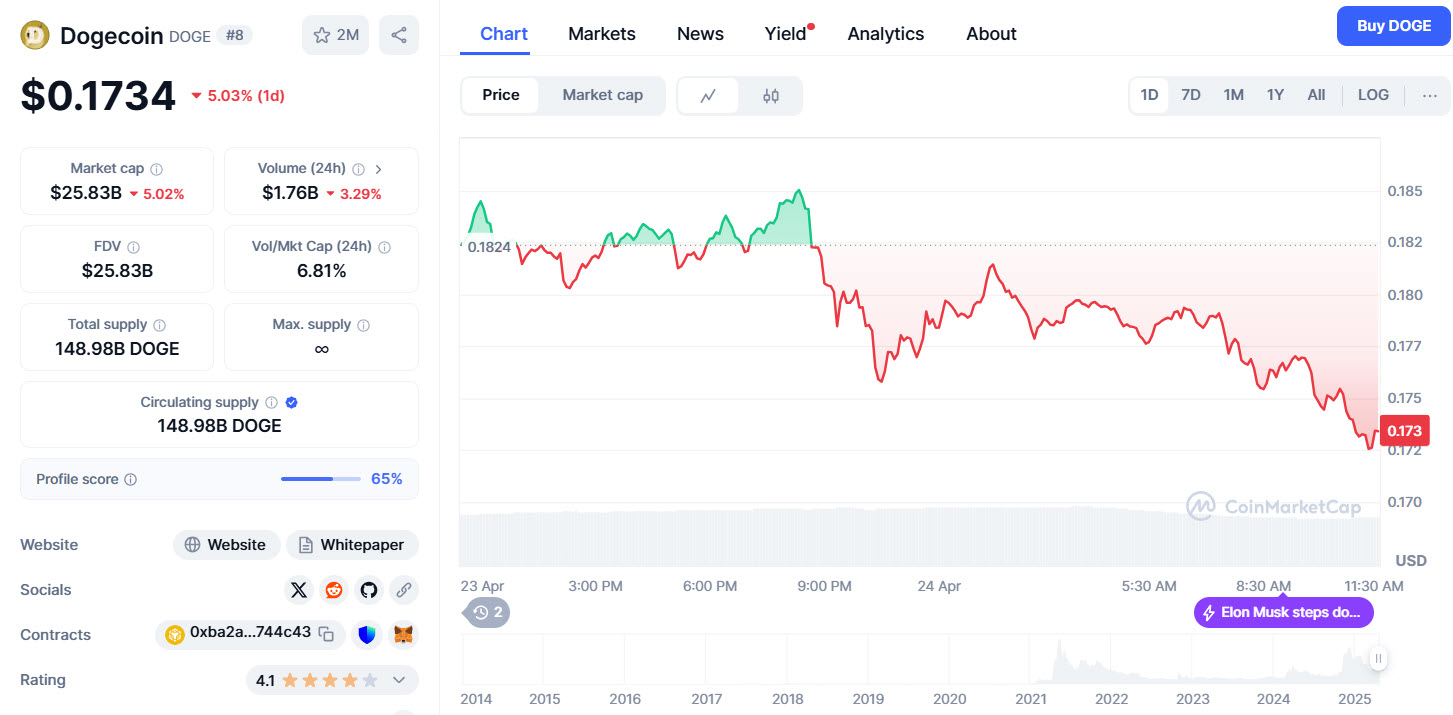Viewport: 1453px width, 715px height.
Task: Open Dogecoin's X (Twitter) profile
Action: pyautogui.click(x=299, y=590)
